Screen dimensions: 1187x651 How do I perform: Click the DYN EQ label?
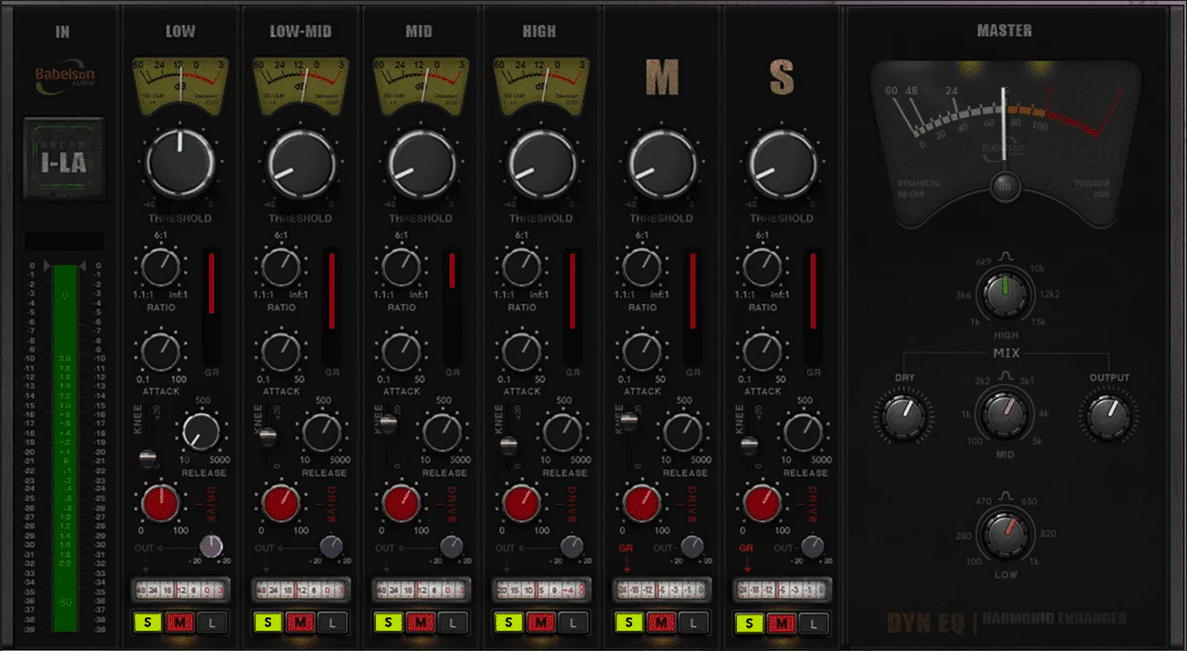click(925, 623)
